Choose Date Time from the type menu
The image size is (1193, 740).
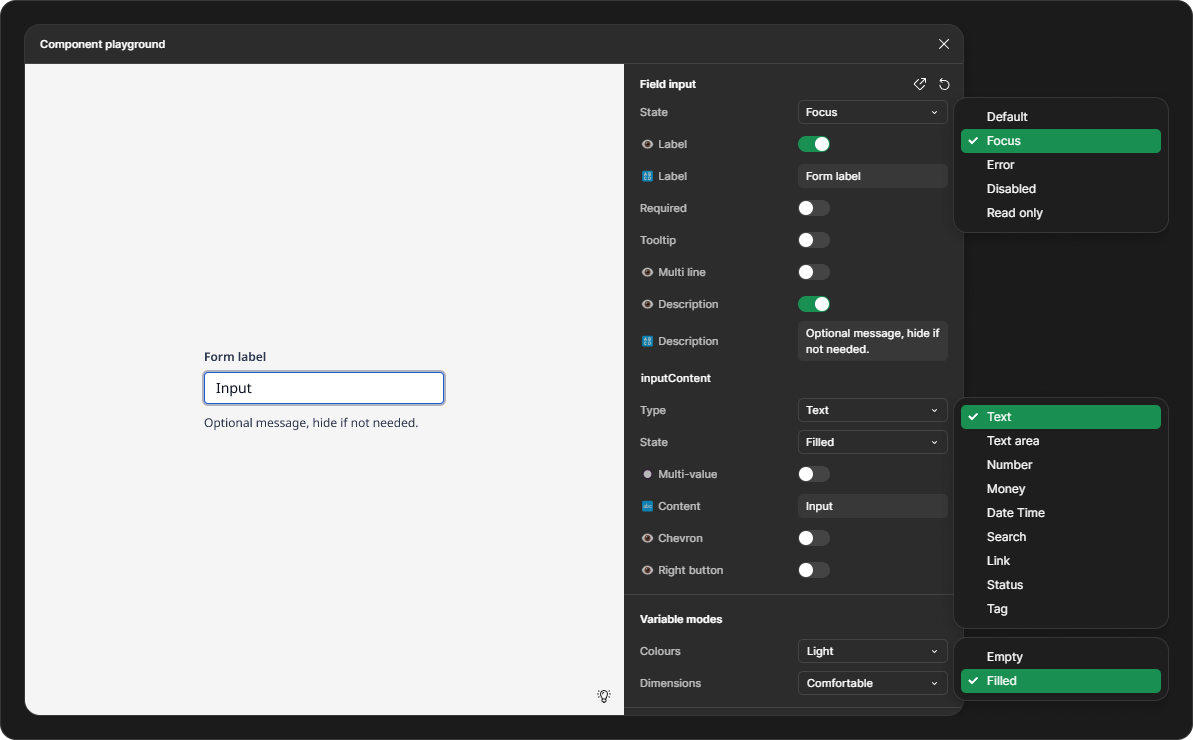1061,513
